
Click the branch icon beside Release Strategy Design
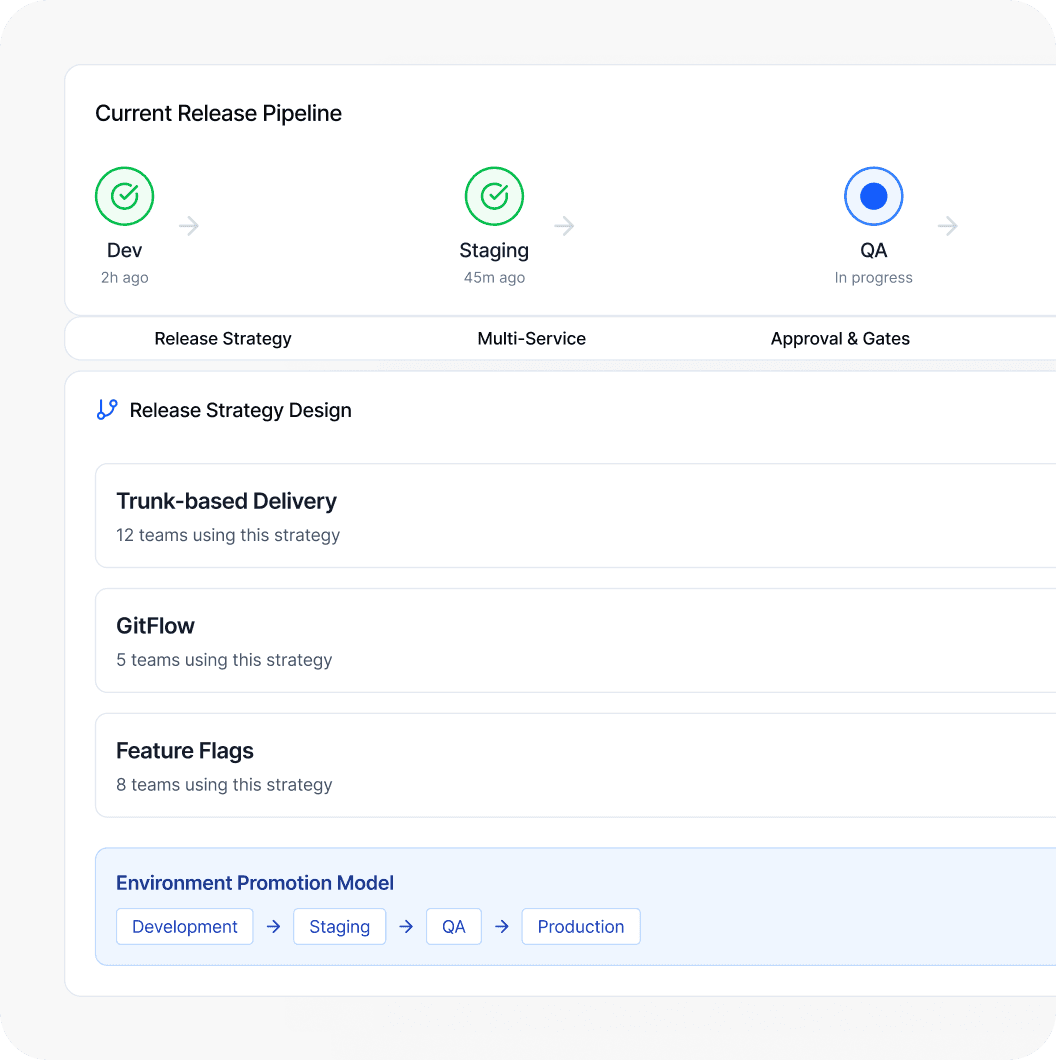click(x=107, y=409)
